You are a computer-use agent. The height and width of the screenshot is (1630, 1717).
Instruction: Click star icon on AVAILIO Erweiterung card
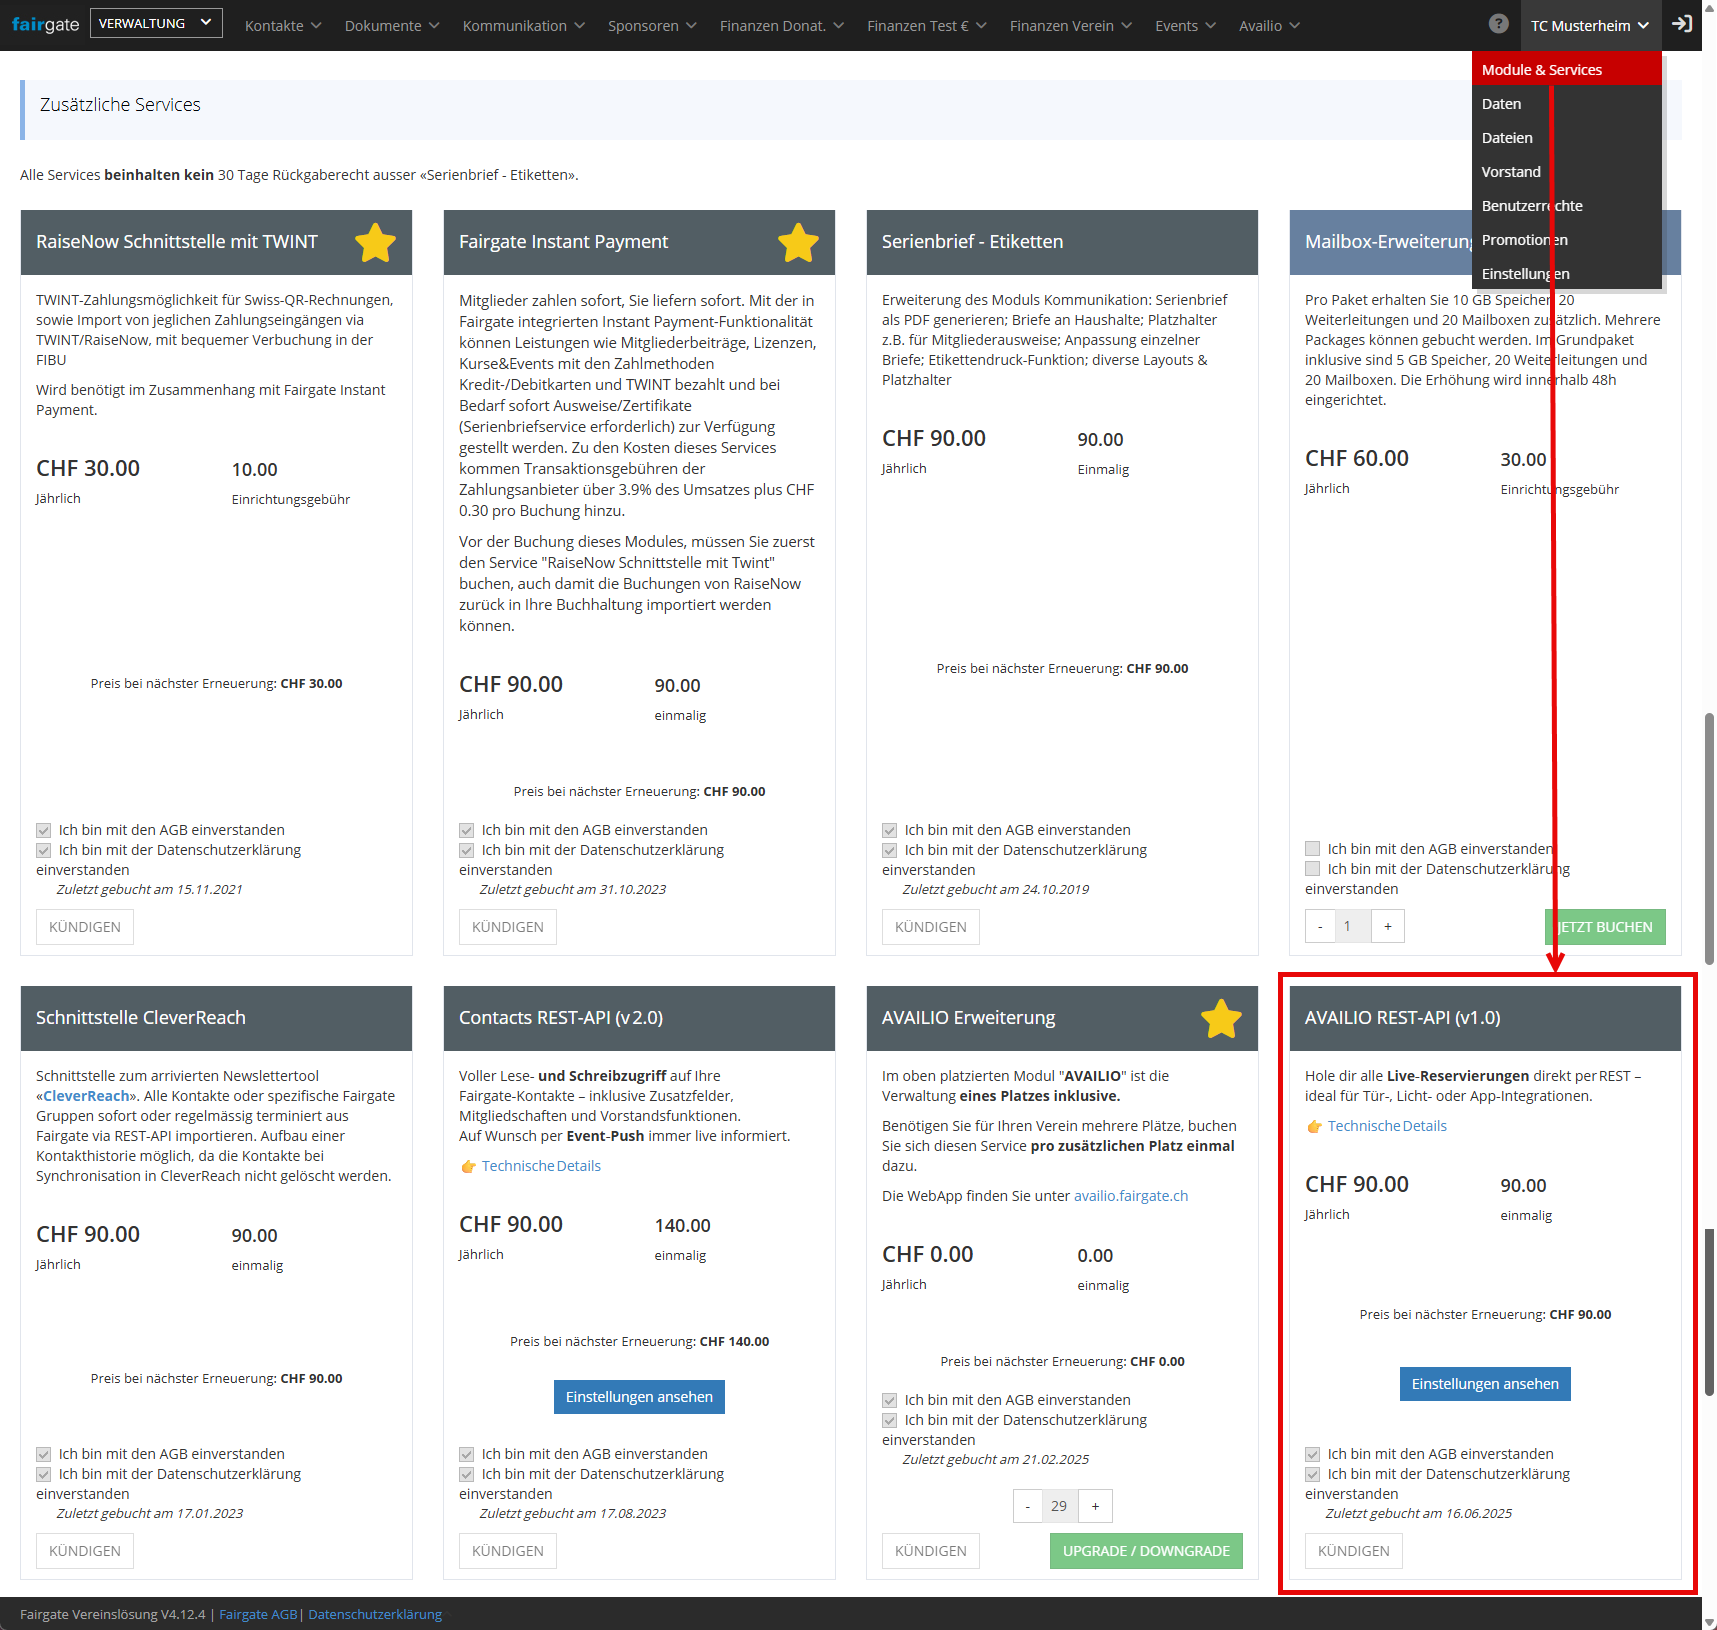click(x=1221, y=1018)
